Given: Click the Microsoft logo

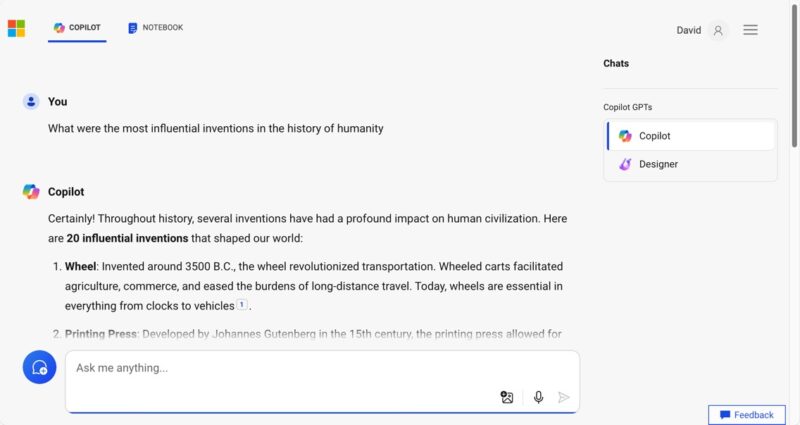Looking at the screenshot, I should tap(16, 28).
